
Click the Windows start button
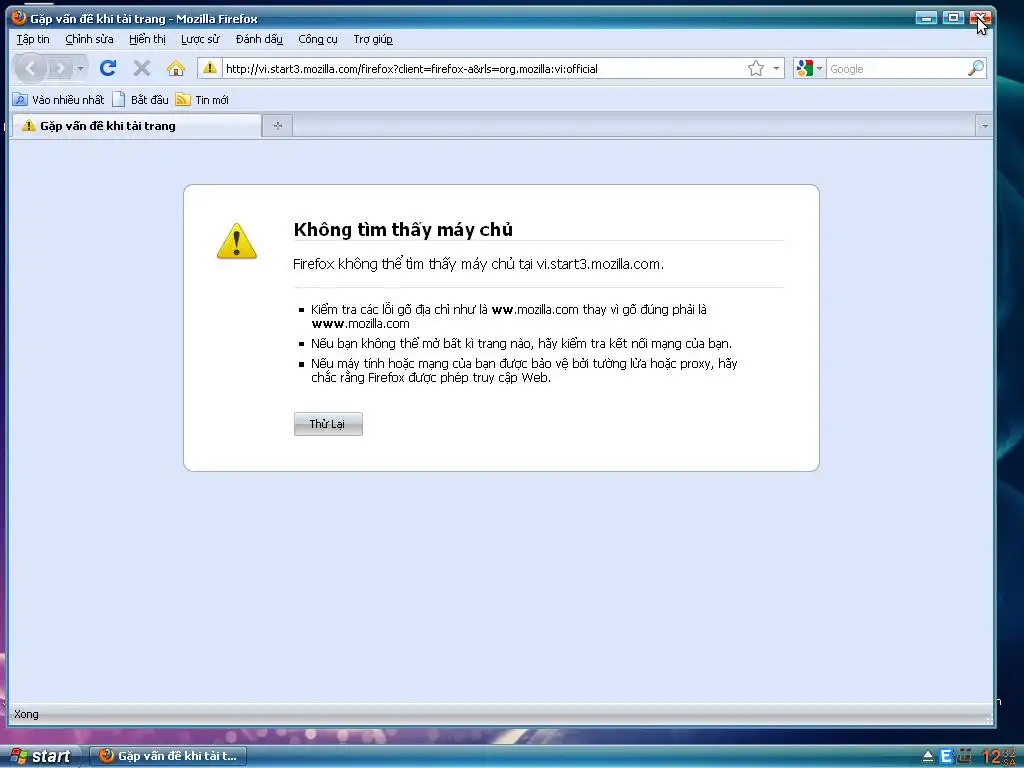(40, 756)
